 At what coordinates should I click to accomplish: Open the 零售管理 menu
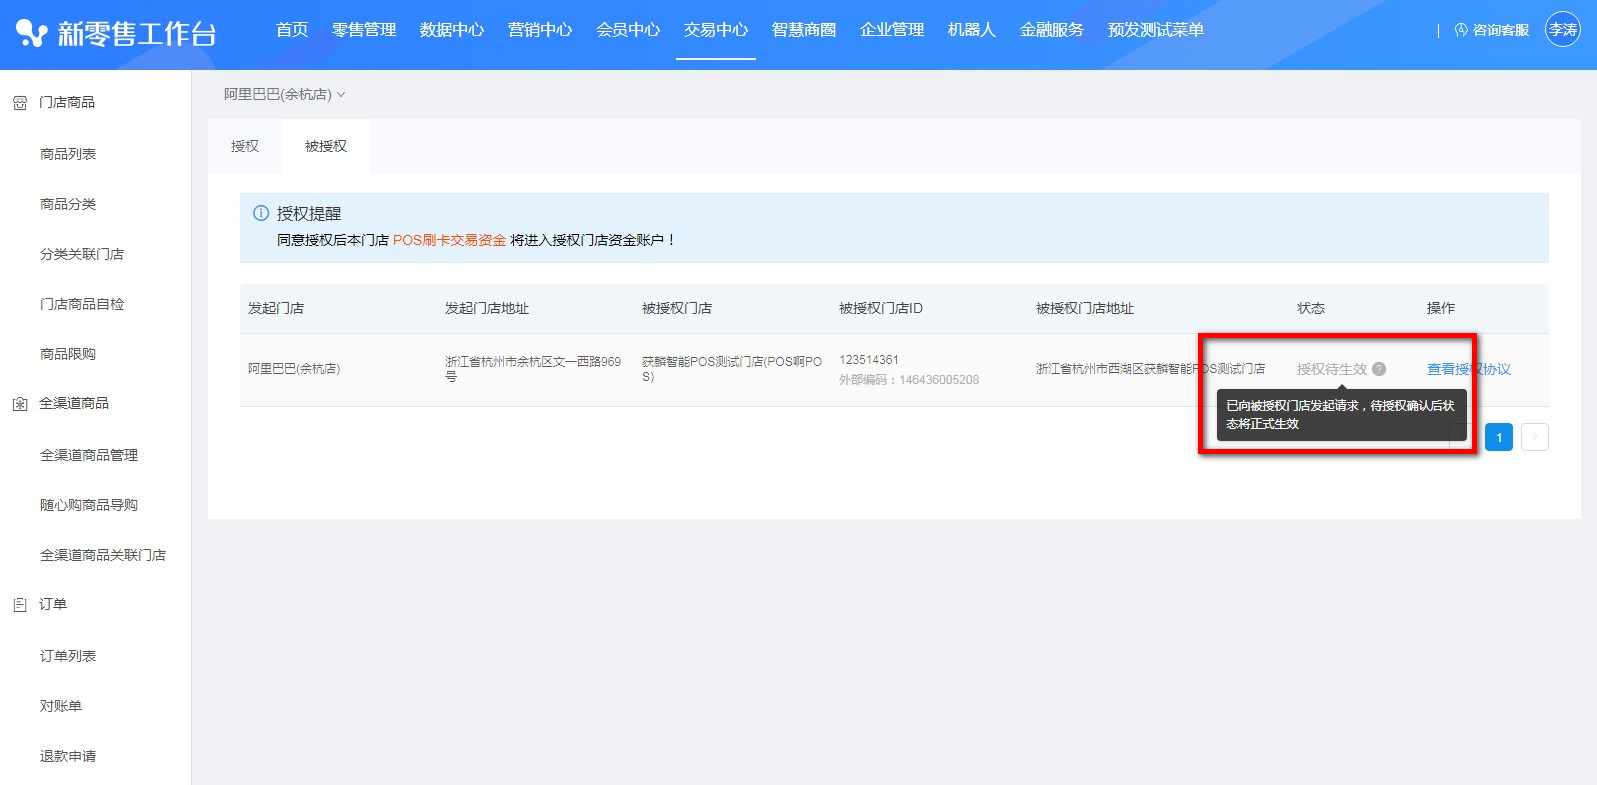click(x=364, y=30)
